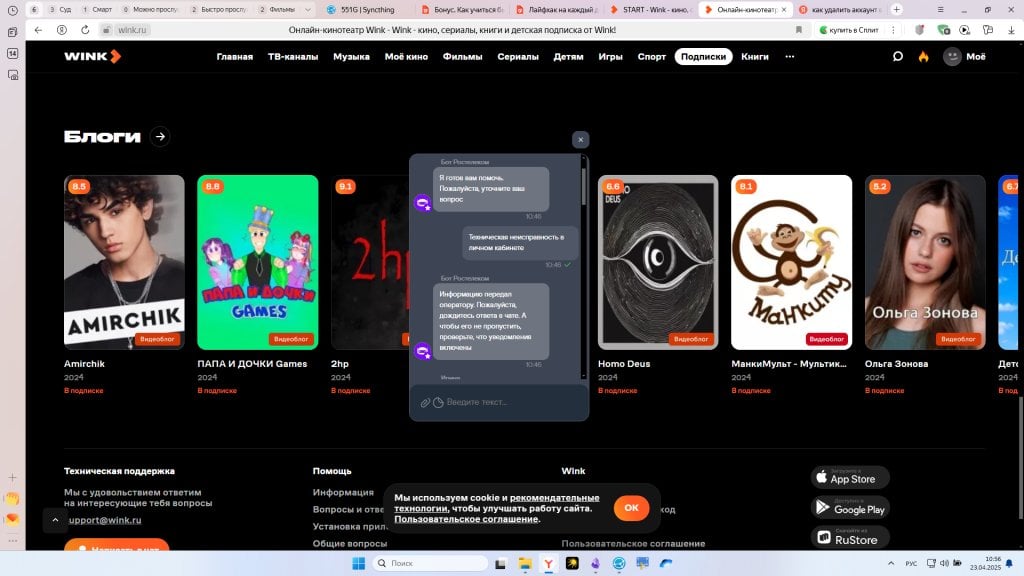Expand the more menu ellipsis in navigation
Image resolution: width=1024 pixels, height=576 pixels.
pyautogui.click(x=790, y=57)
